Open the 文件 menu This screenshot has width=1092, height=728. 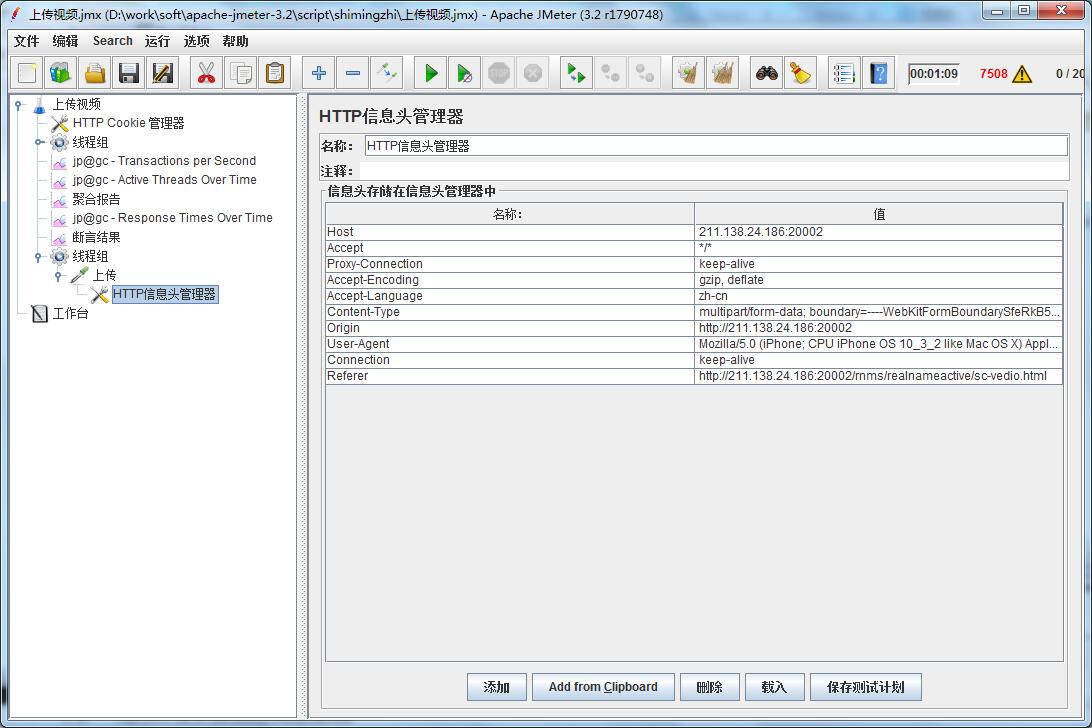coord(26,41)
